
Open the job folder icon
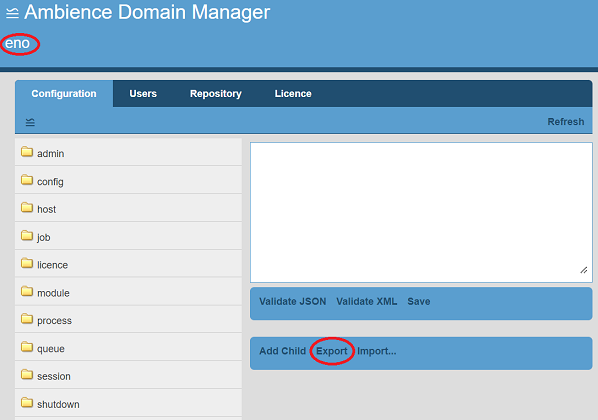coord(27,235)
